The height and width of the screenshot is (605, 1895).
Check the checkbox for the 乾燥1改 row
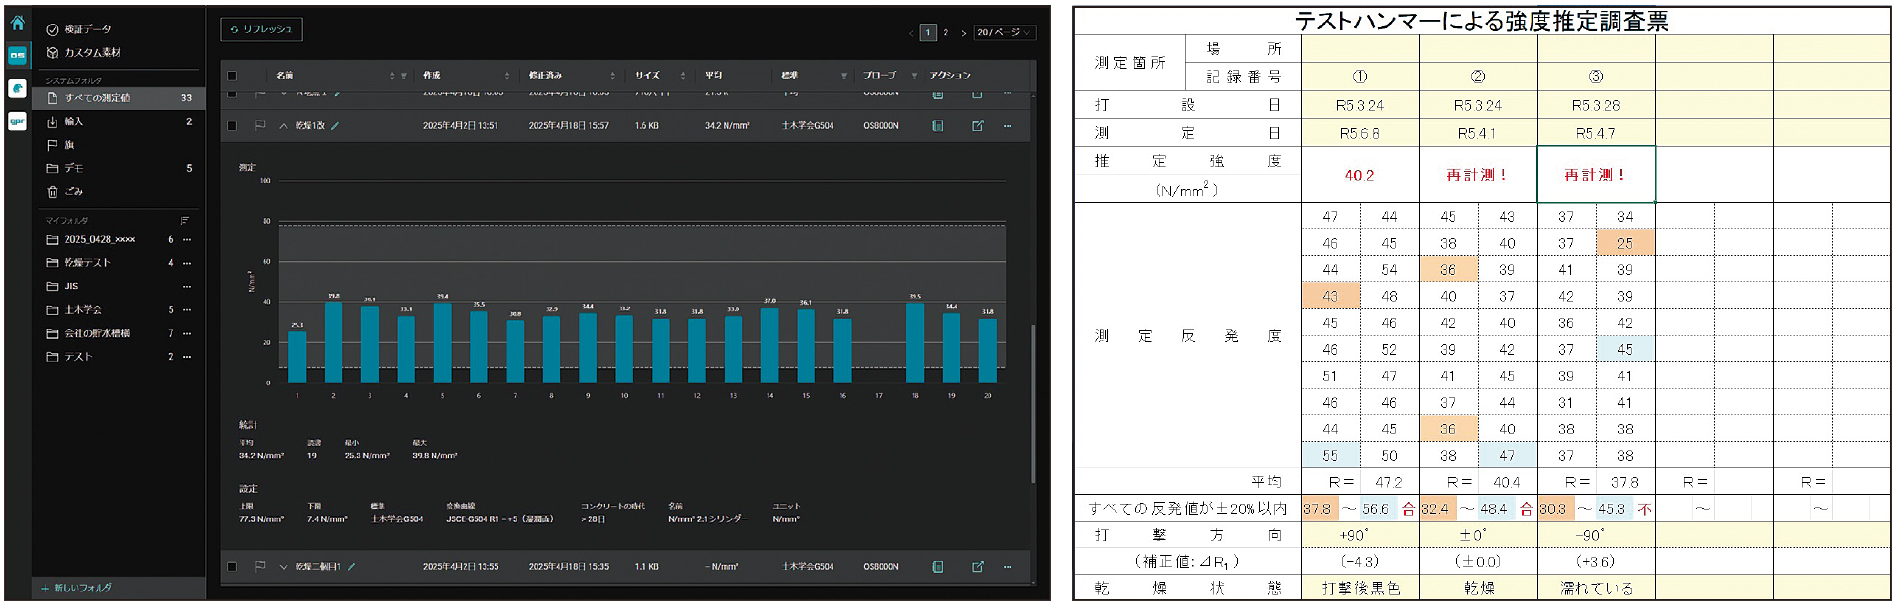[x=232, y=126]
